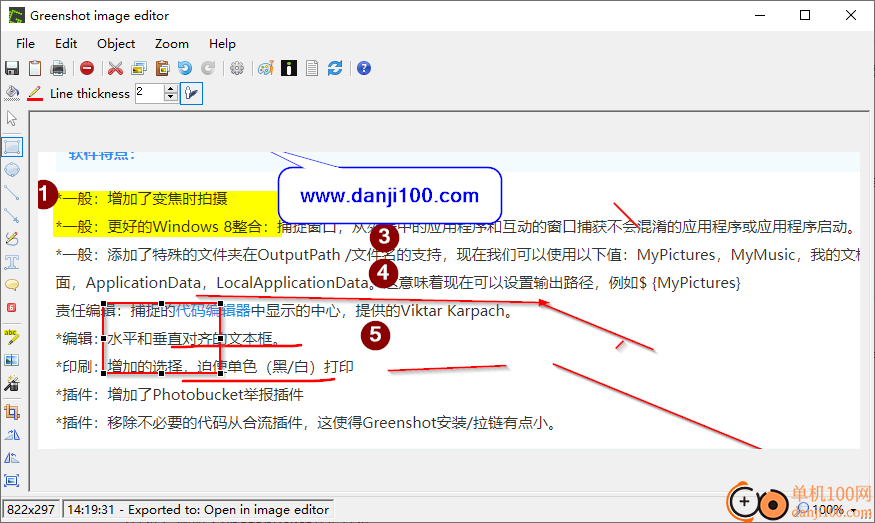Open help with blue question mark icon
The height and width of the screenshot is (523, 875).
364,68
